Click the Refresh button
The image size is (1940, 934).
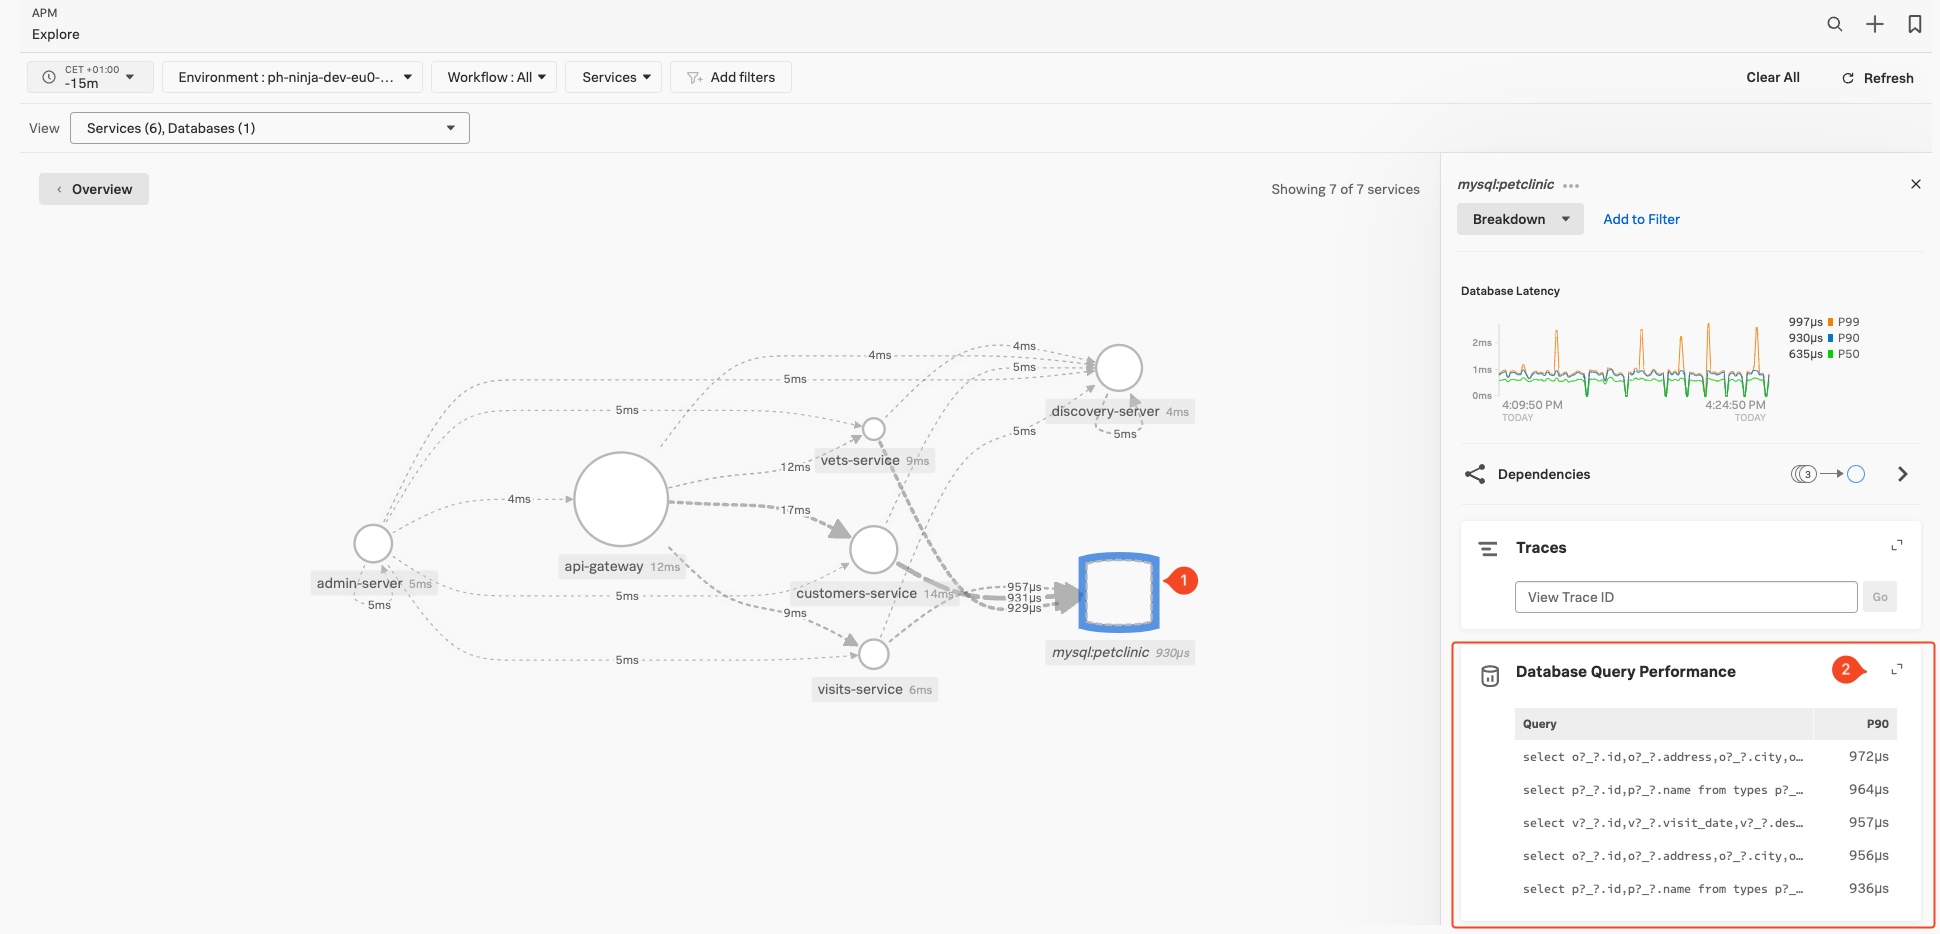click(x=1878, y=78)
